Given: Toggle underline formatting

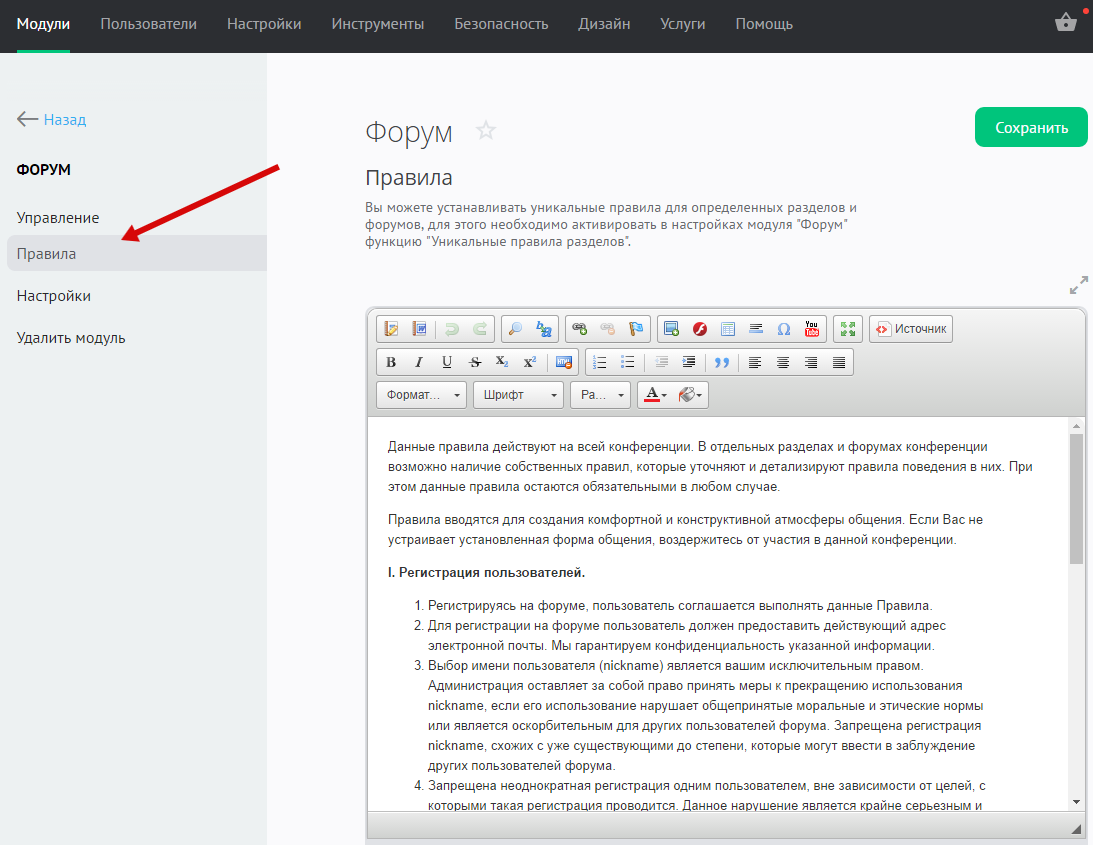Looking at the screenshot, I should click(447, 362).
